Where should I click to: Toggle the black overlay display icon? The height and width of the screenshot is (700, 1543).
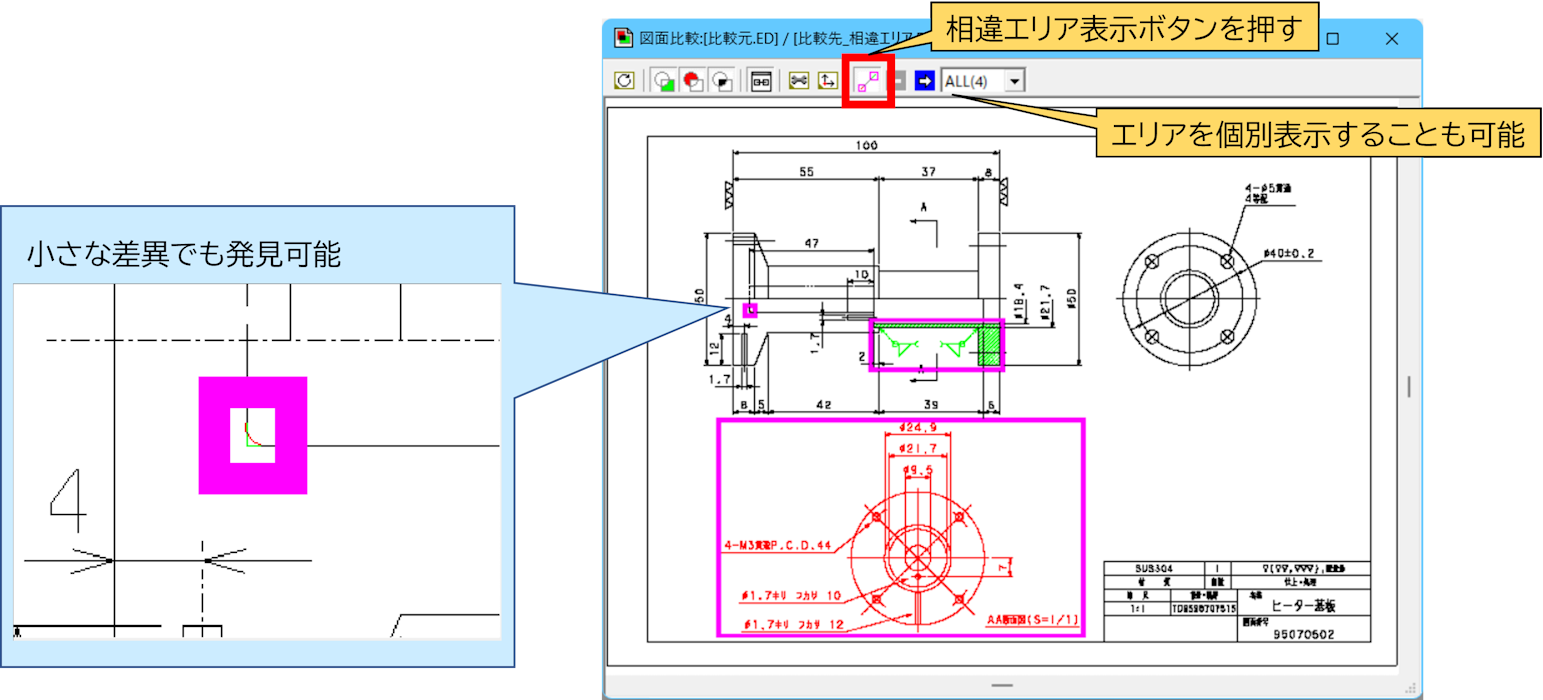click(x=722, y=81)
